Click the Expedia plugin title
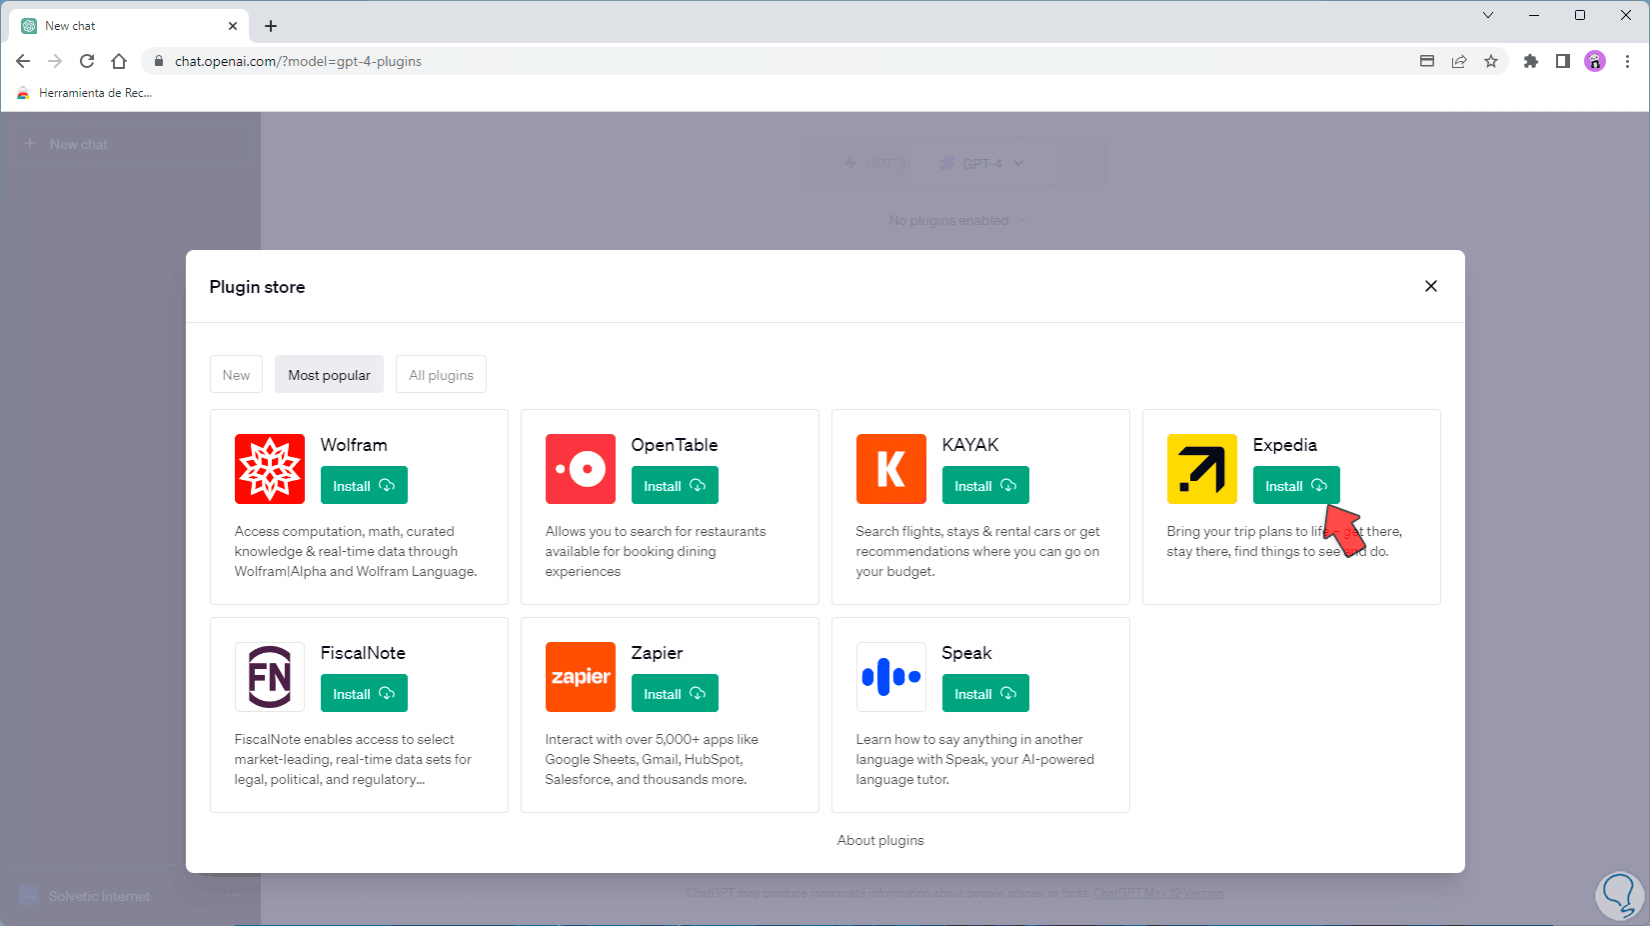This screenshot has width=1650, height=926. [1285, 445]
